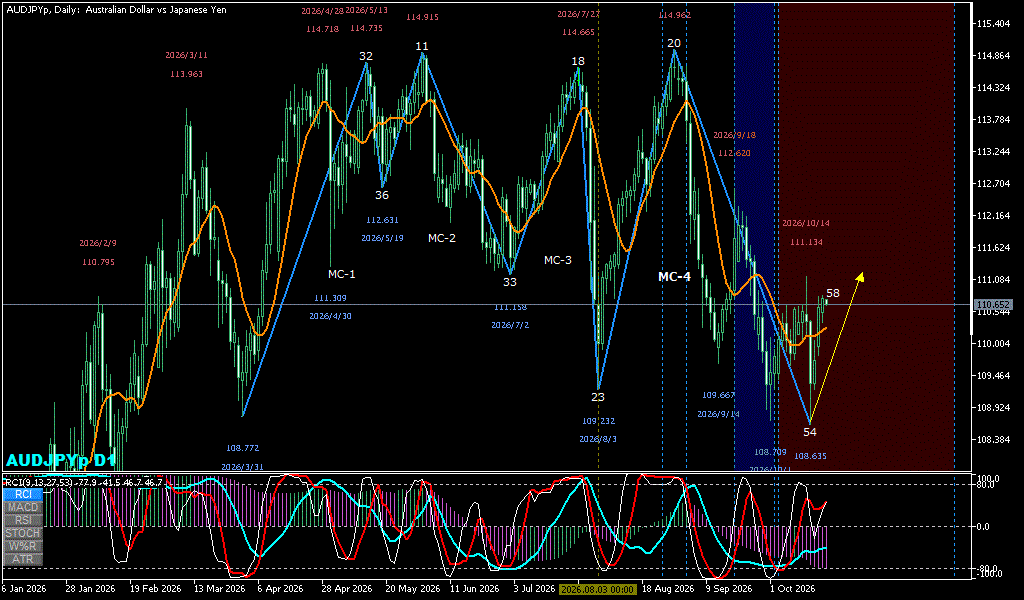Screen dimensions: 1024x600
Task: Click swing count number 33
Action: click(509, 282)
